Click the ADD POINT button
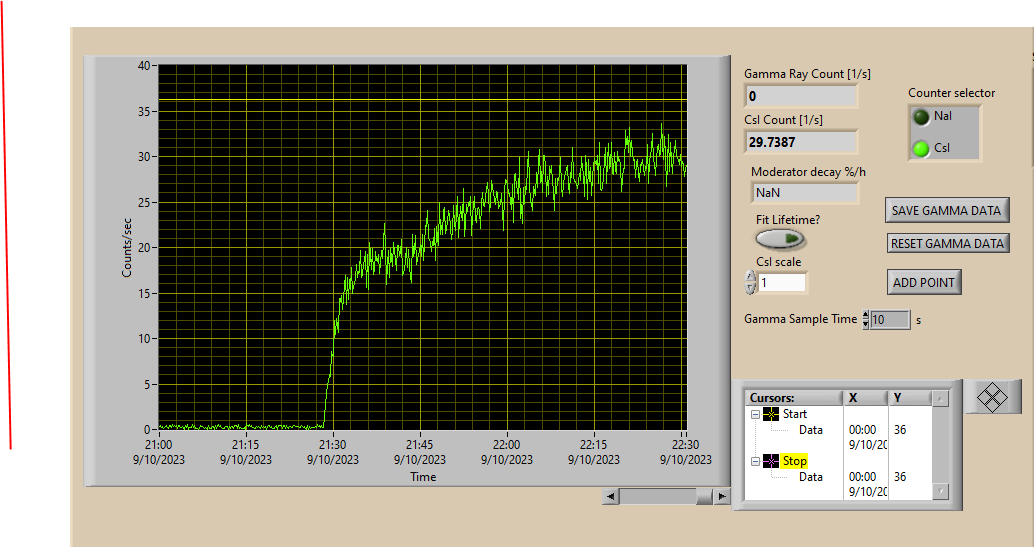 point(924,283)
